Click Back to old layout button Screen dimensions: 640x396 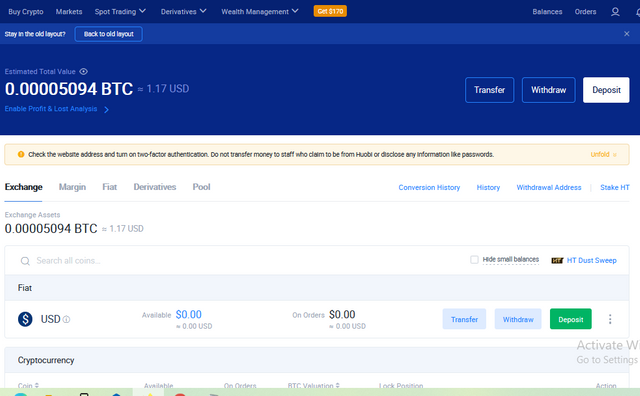point(109,34)
